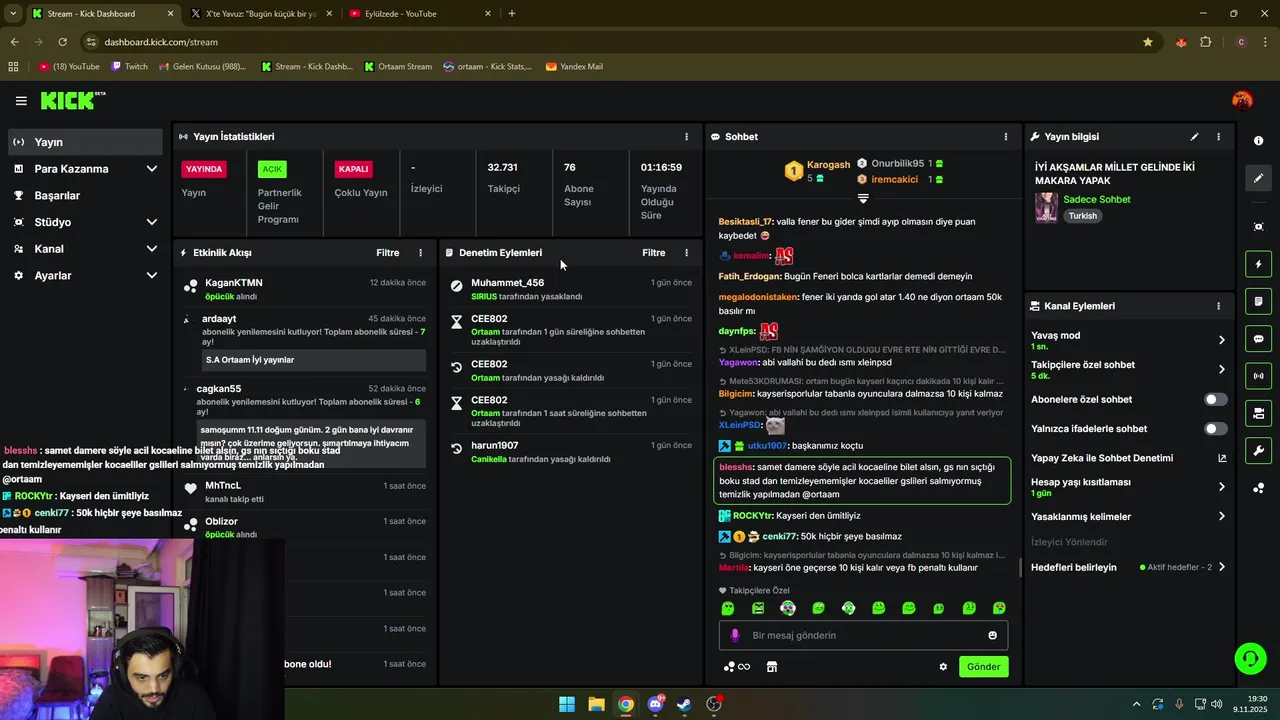
Task: Click the purple microphone icon in the message box
Action: tap(735, 635)
